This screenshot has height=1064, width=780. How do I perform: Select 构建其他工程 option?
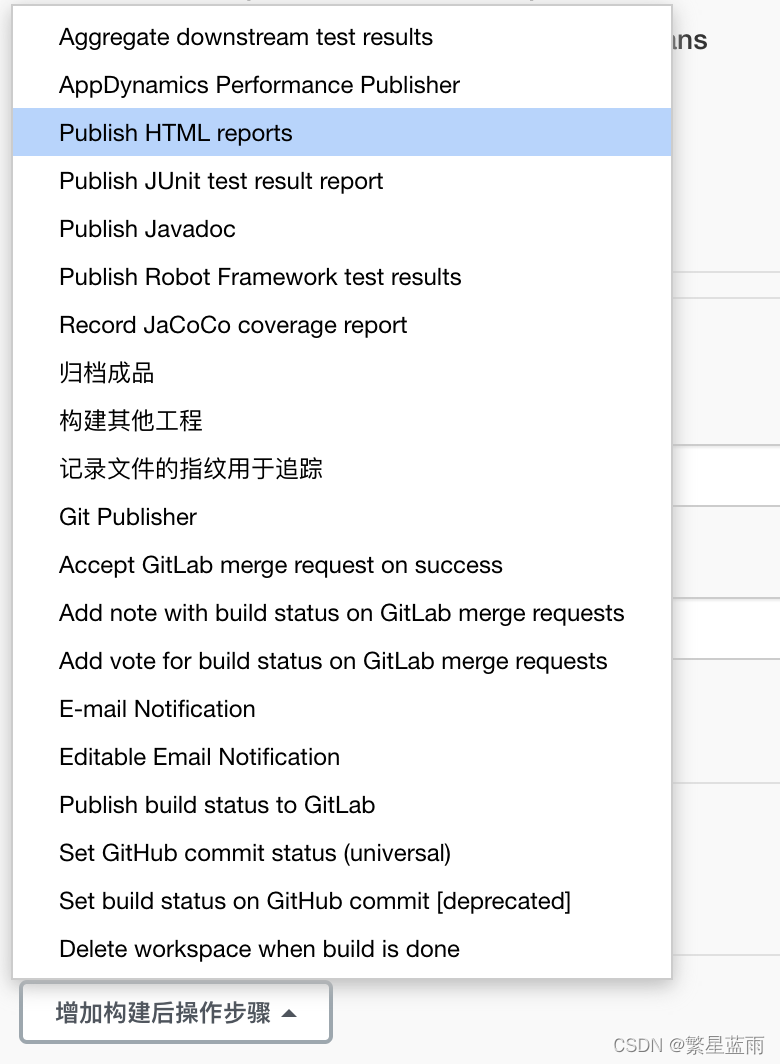coord(341,421)
